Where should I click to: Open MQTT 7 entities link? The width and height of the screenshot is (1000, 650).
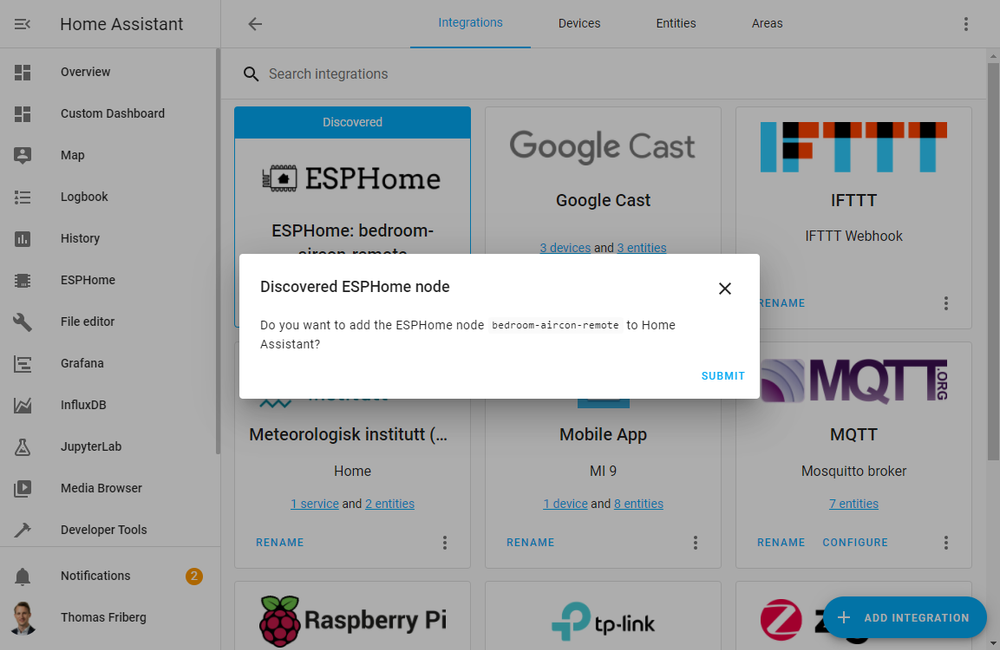click(x=853, y=504)
